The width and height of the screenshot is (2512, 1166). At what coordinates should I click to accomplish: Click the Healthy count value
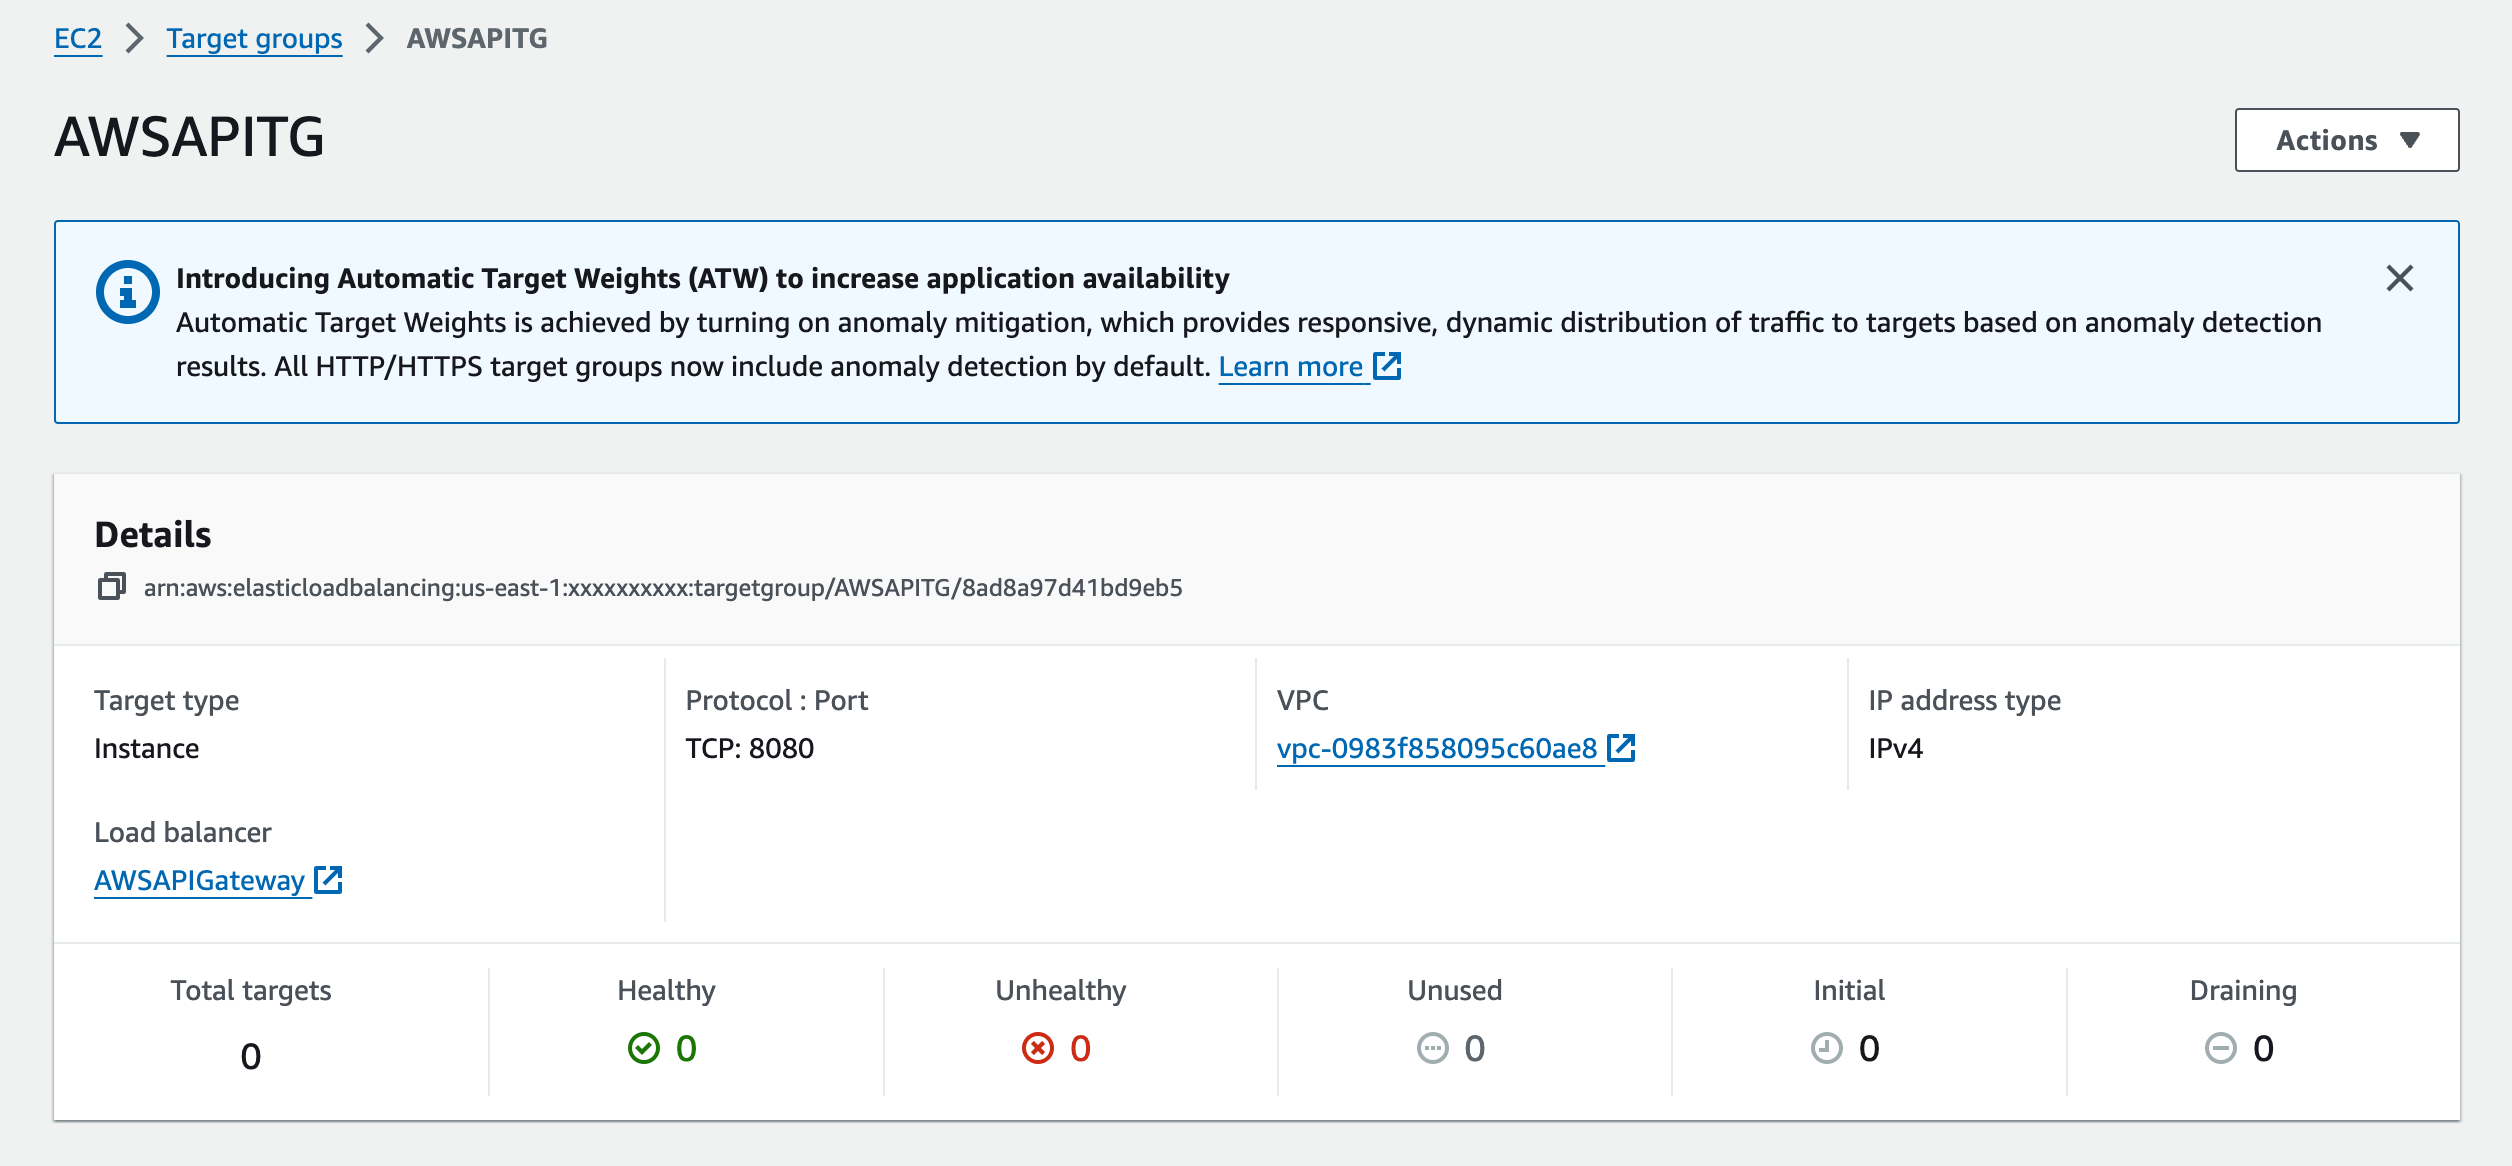686,1048
